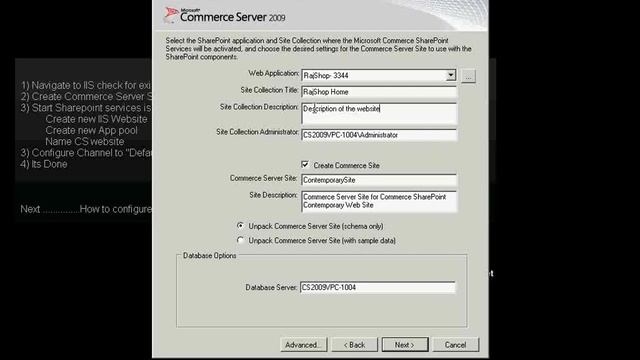Click the Site Description text box

point(379,201)
